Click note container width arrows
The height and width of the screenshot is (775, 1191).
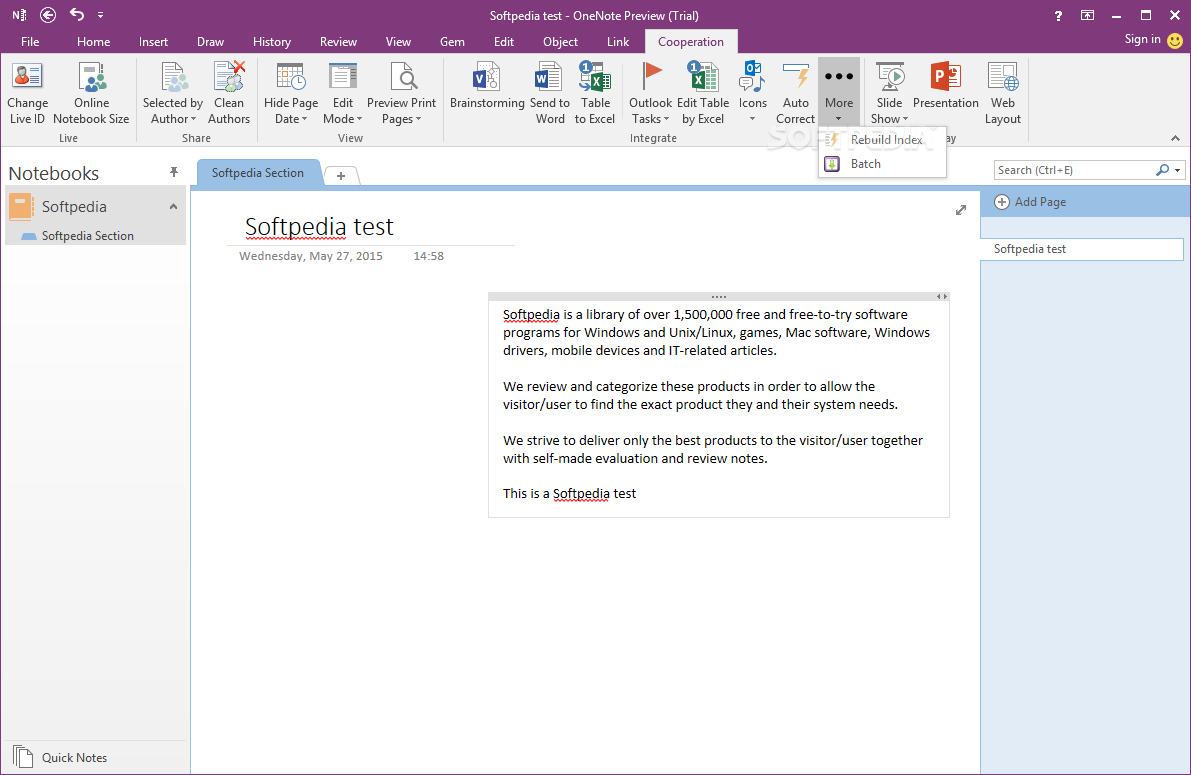(942, 296)
